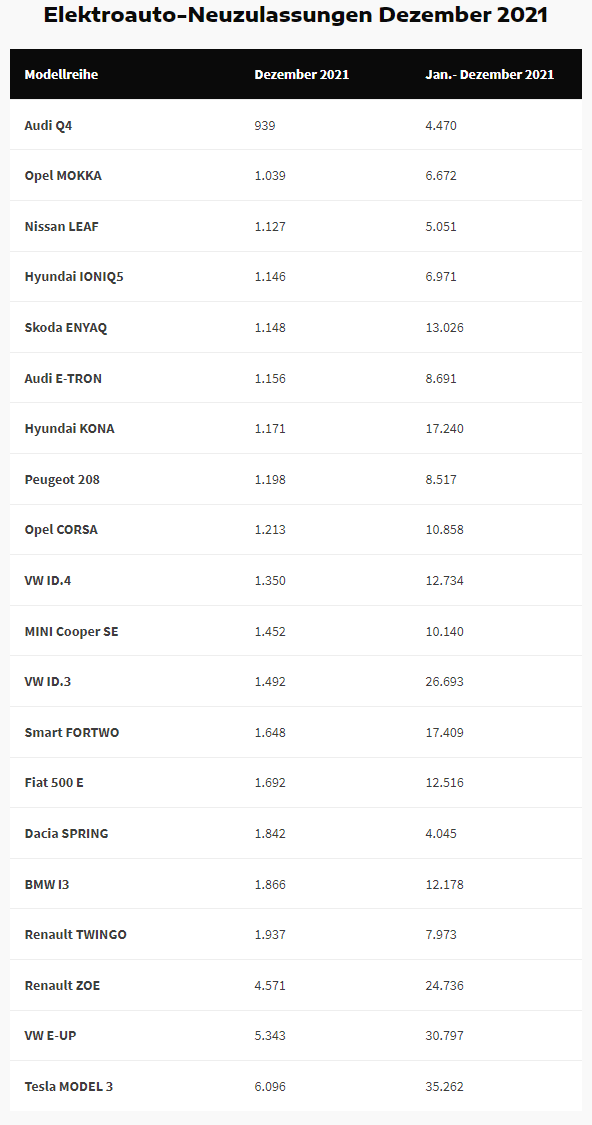592x1125 pixels.
Task: Select the MINI Cooper SE model name
Action: 72,631
